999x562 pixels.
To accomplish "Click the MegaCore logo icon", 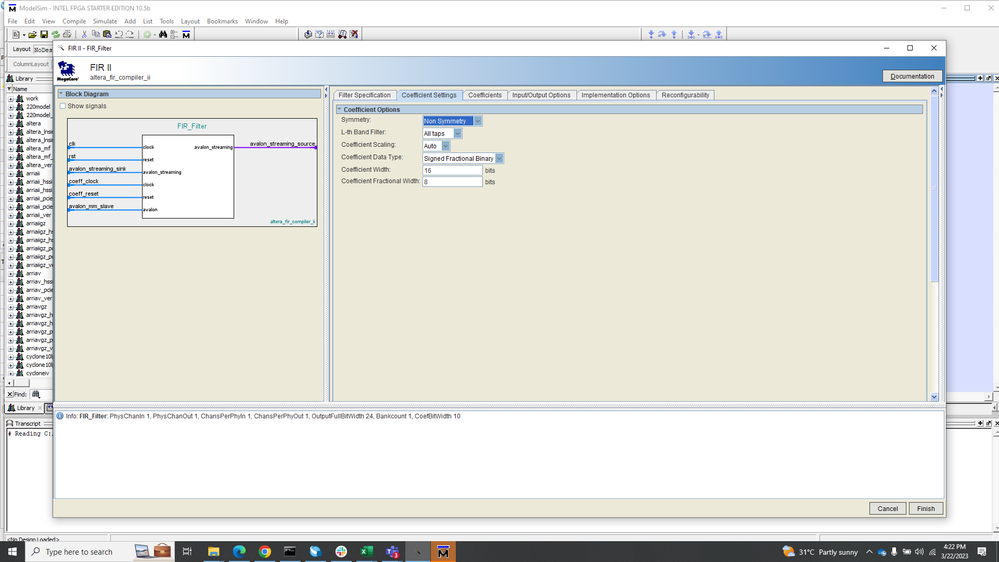I will point(68,71).
